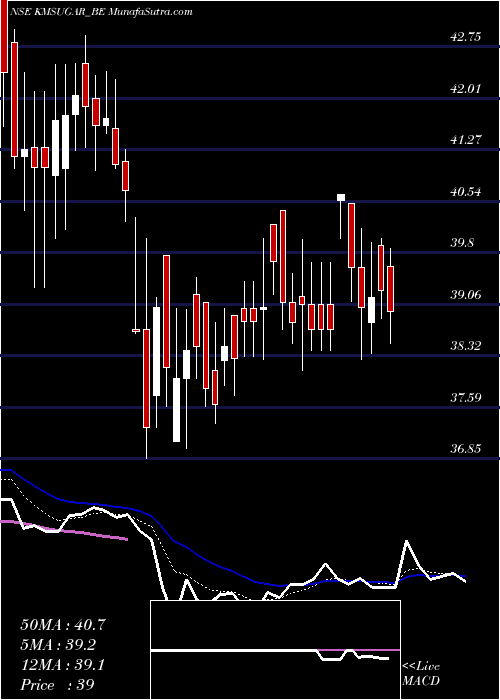Click the 39.8 price axis label
500x700 pixels.
(x=462, y=243)
